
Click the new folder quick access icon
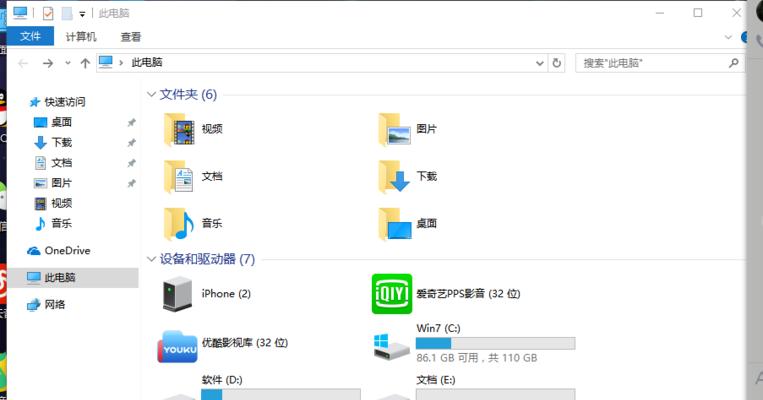(67, 14)
